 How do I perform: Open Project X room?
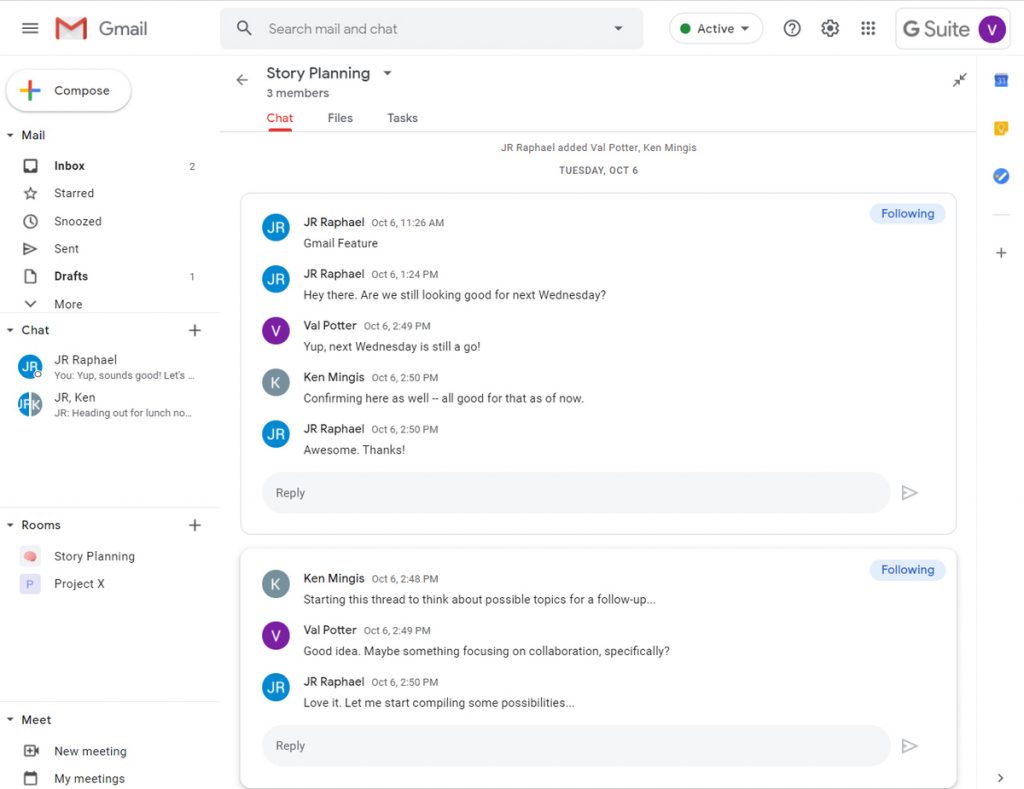pyautogui.click(x=79, y=583)
